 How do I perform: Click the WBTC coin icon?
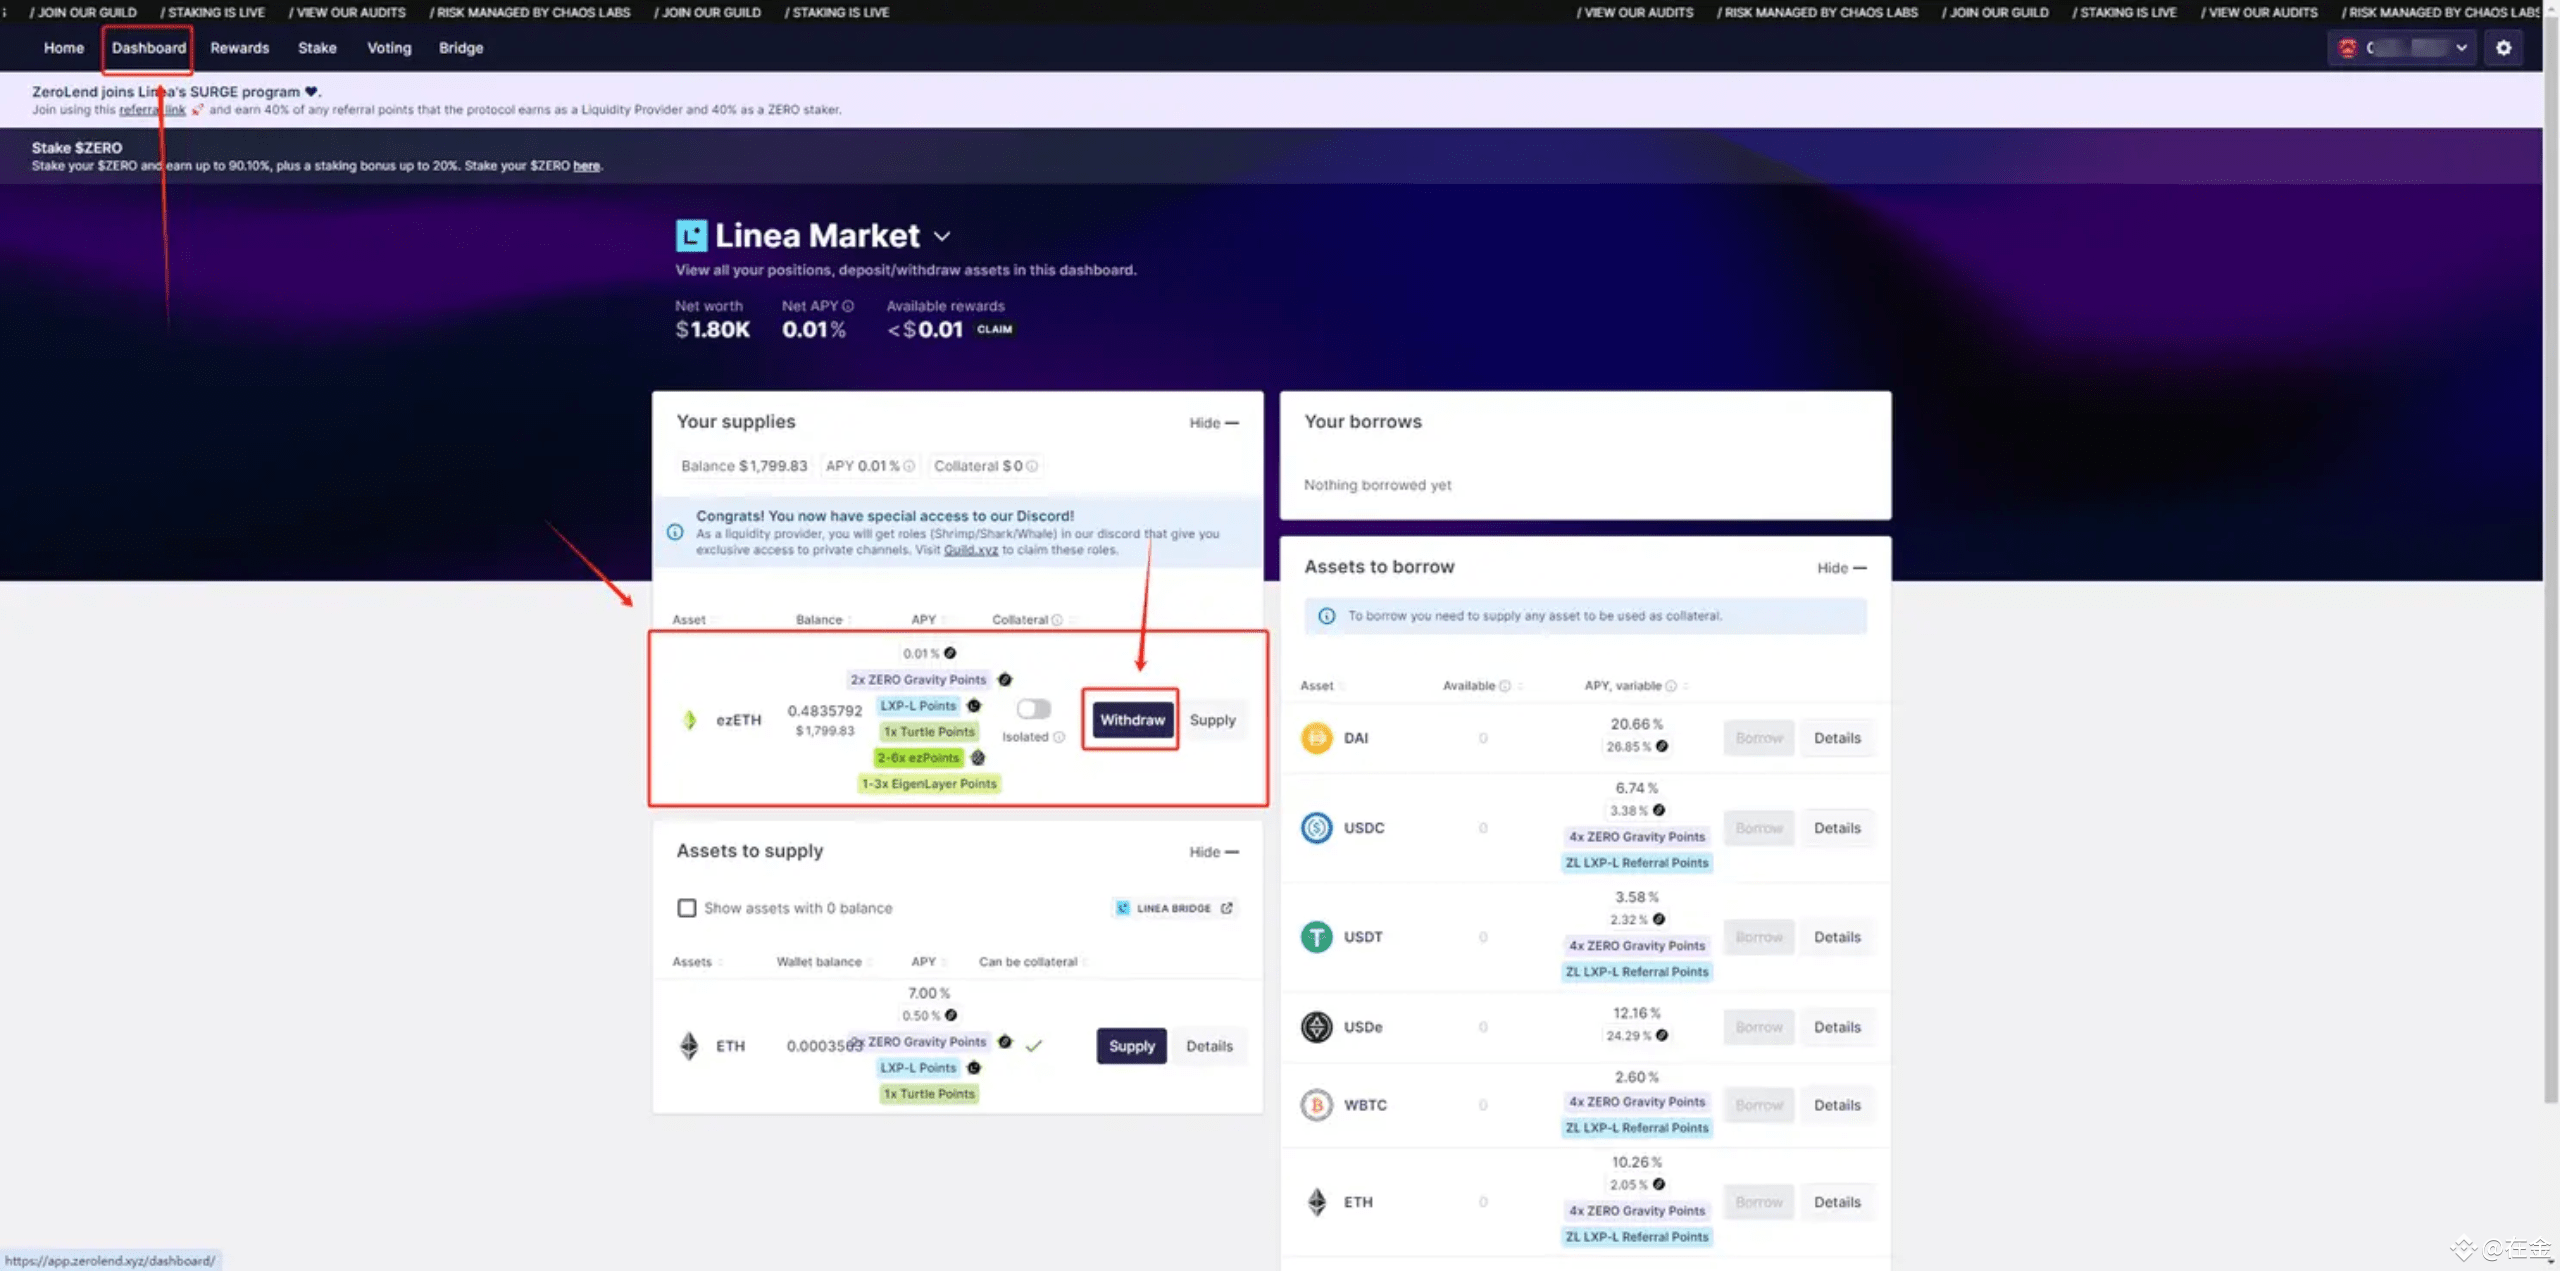[x=1316, y=1105]
